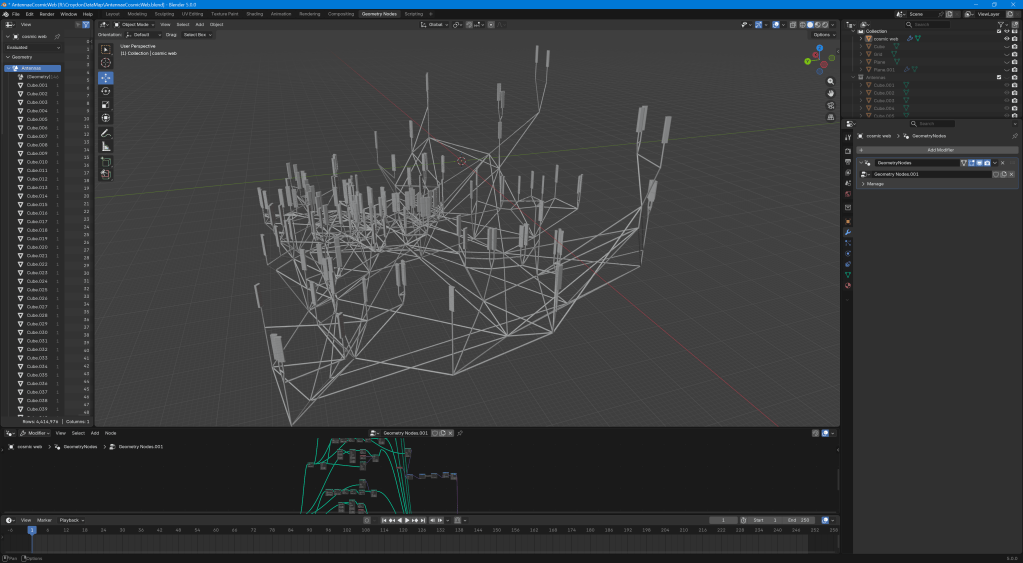Toggle pin on spreadsheet cosmic web object

(57, 37)
